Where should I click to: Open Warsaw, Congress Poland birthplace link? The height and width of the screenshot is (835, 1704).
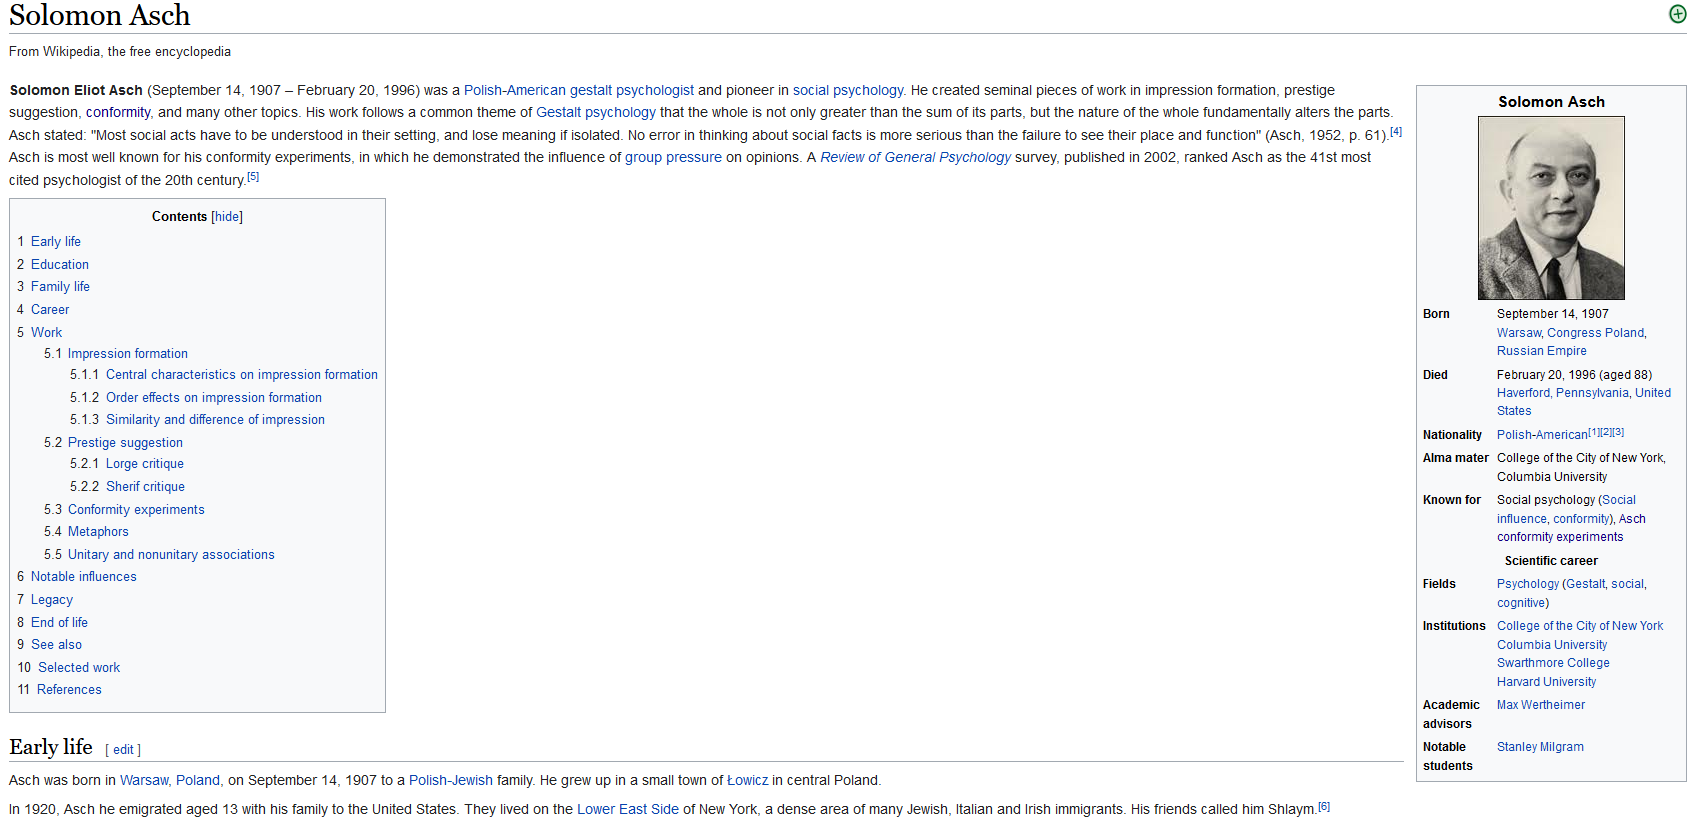click(1571, 333)
